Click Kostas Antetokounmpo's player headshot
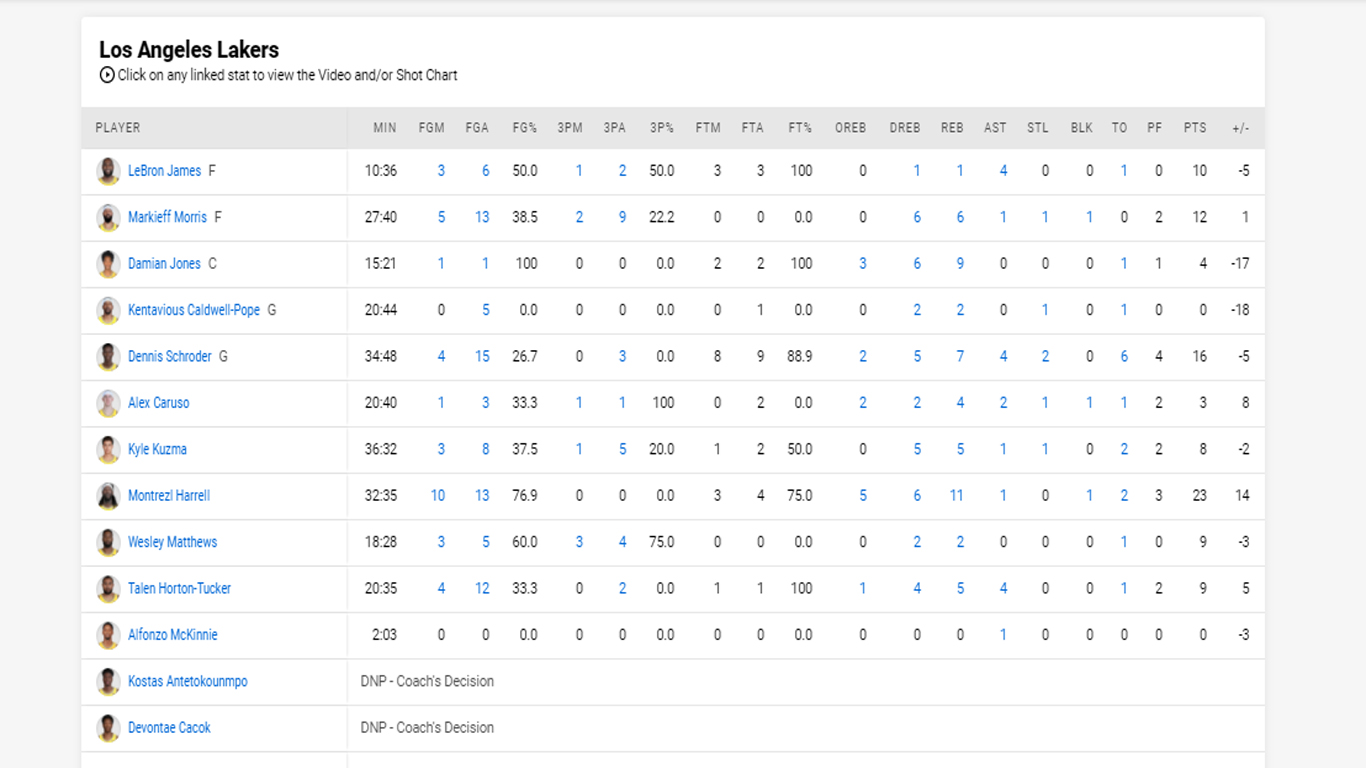 pyautogui.click(x=108, y=681)
